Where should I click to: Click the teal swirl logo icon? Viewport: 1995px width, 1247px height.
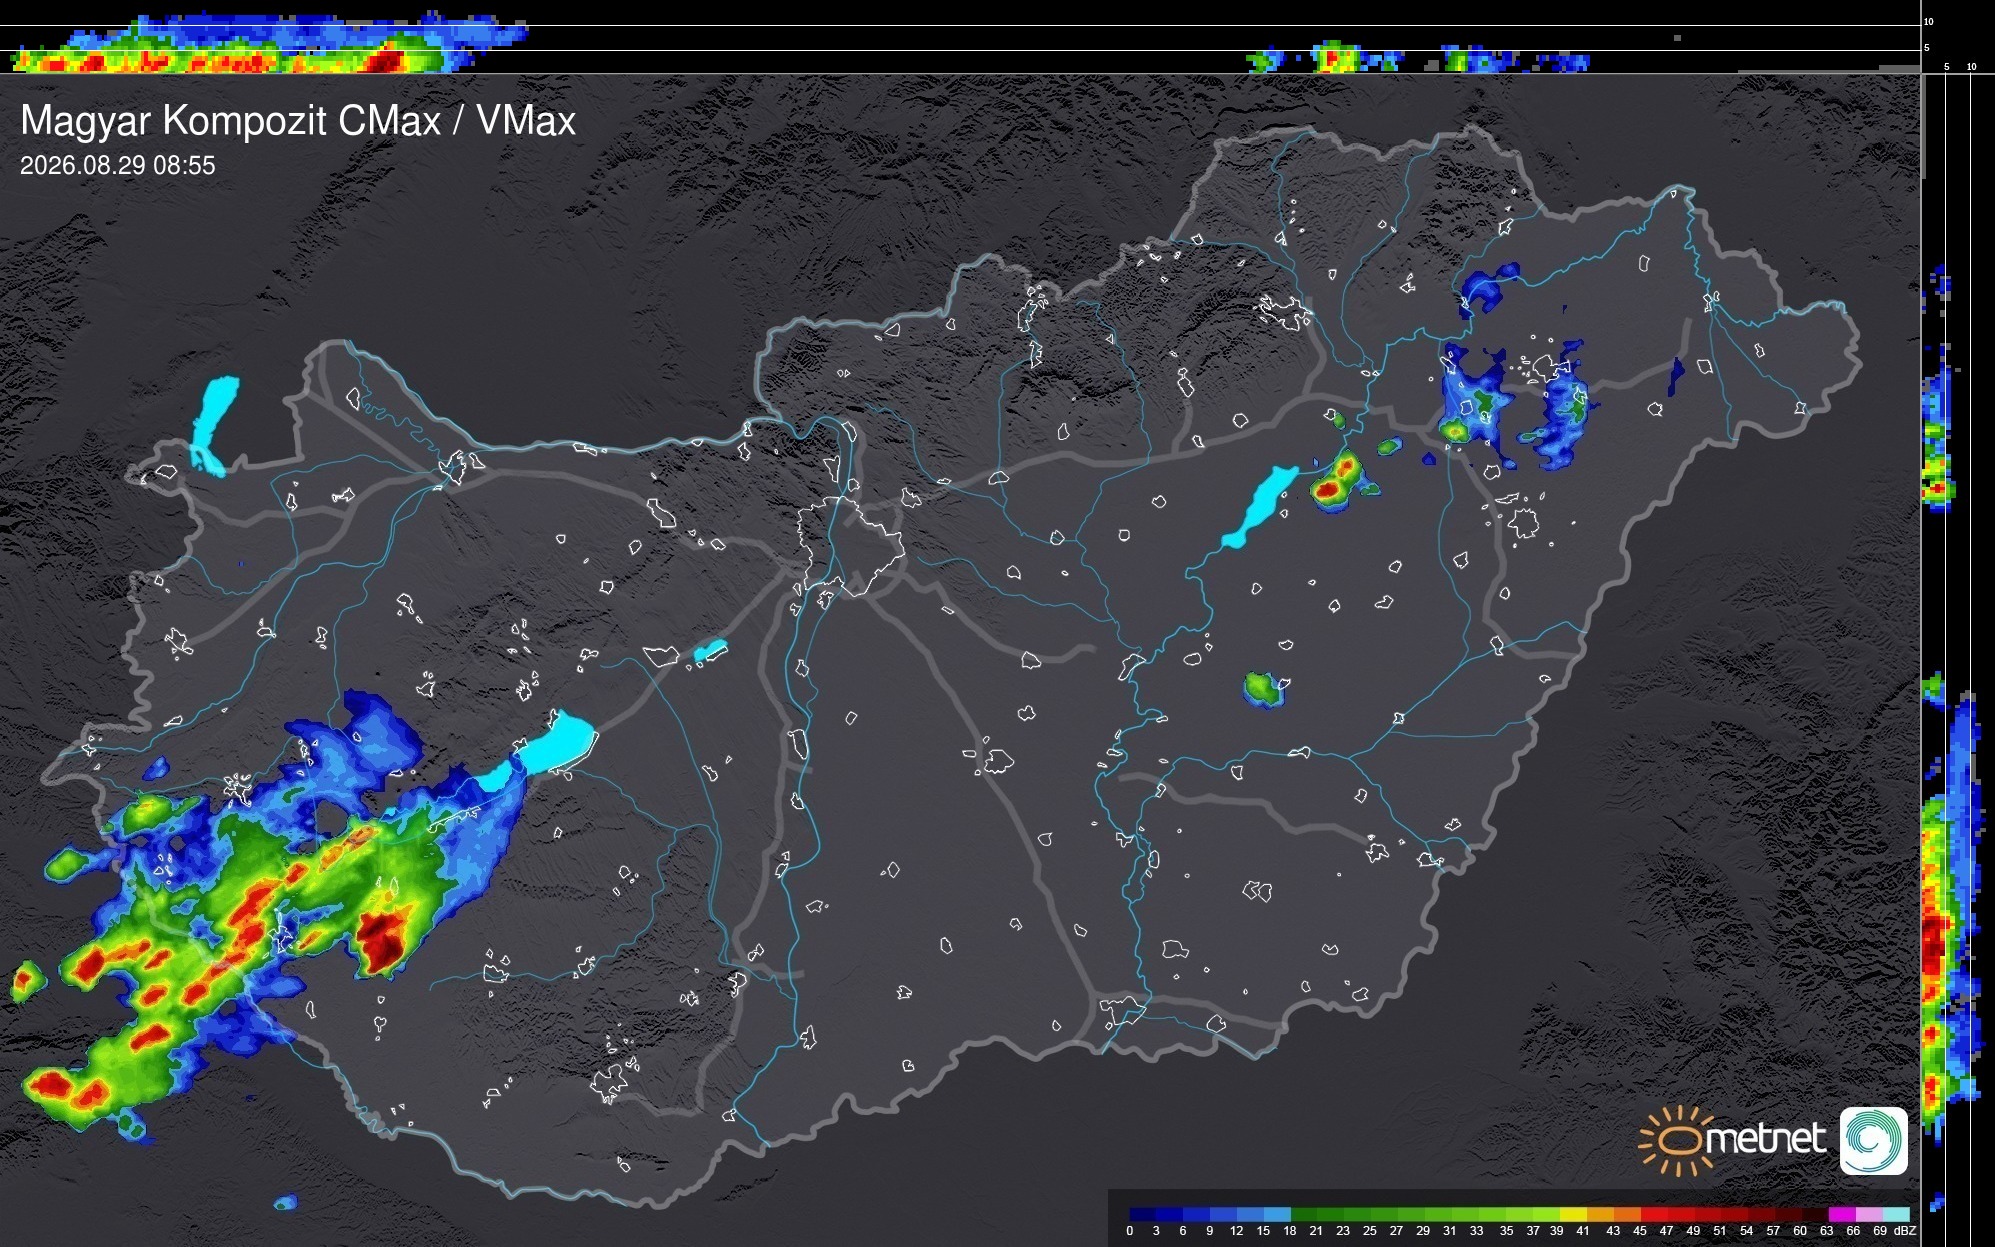(1874, 1140)
